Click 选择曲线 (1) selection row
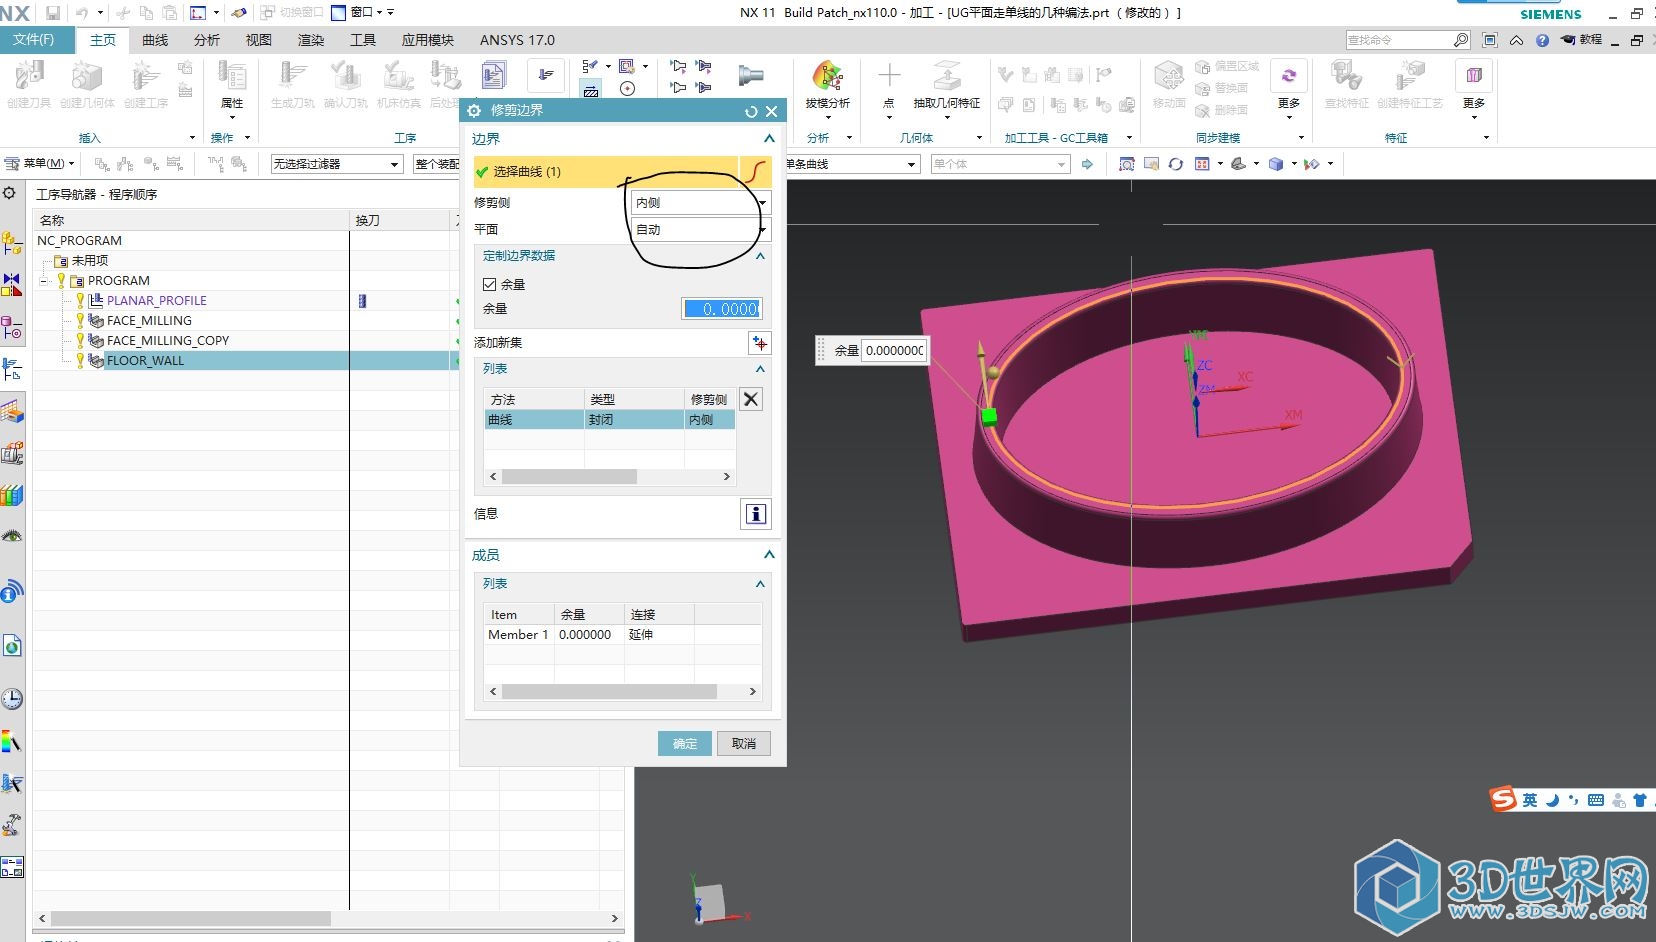Viewport: 1656px width, 942px height. [x=606, y=172]
